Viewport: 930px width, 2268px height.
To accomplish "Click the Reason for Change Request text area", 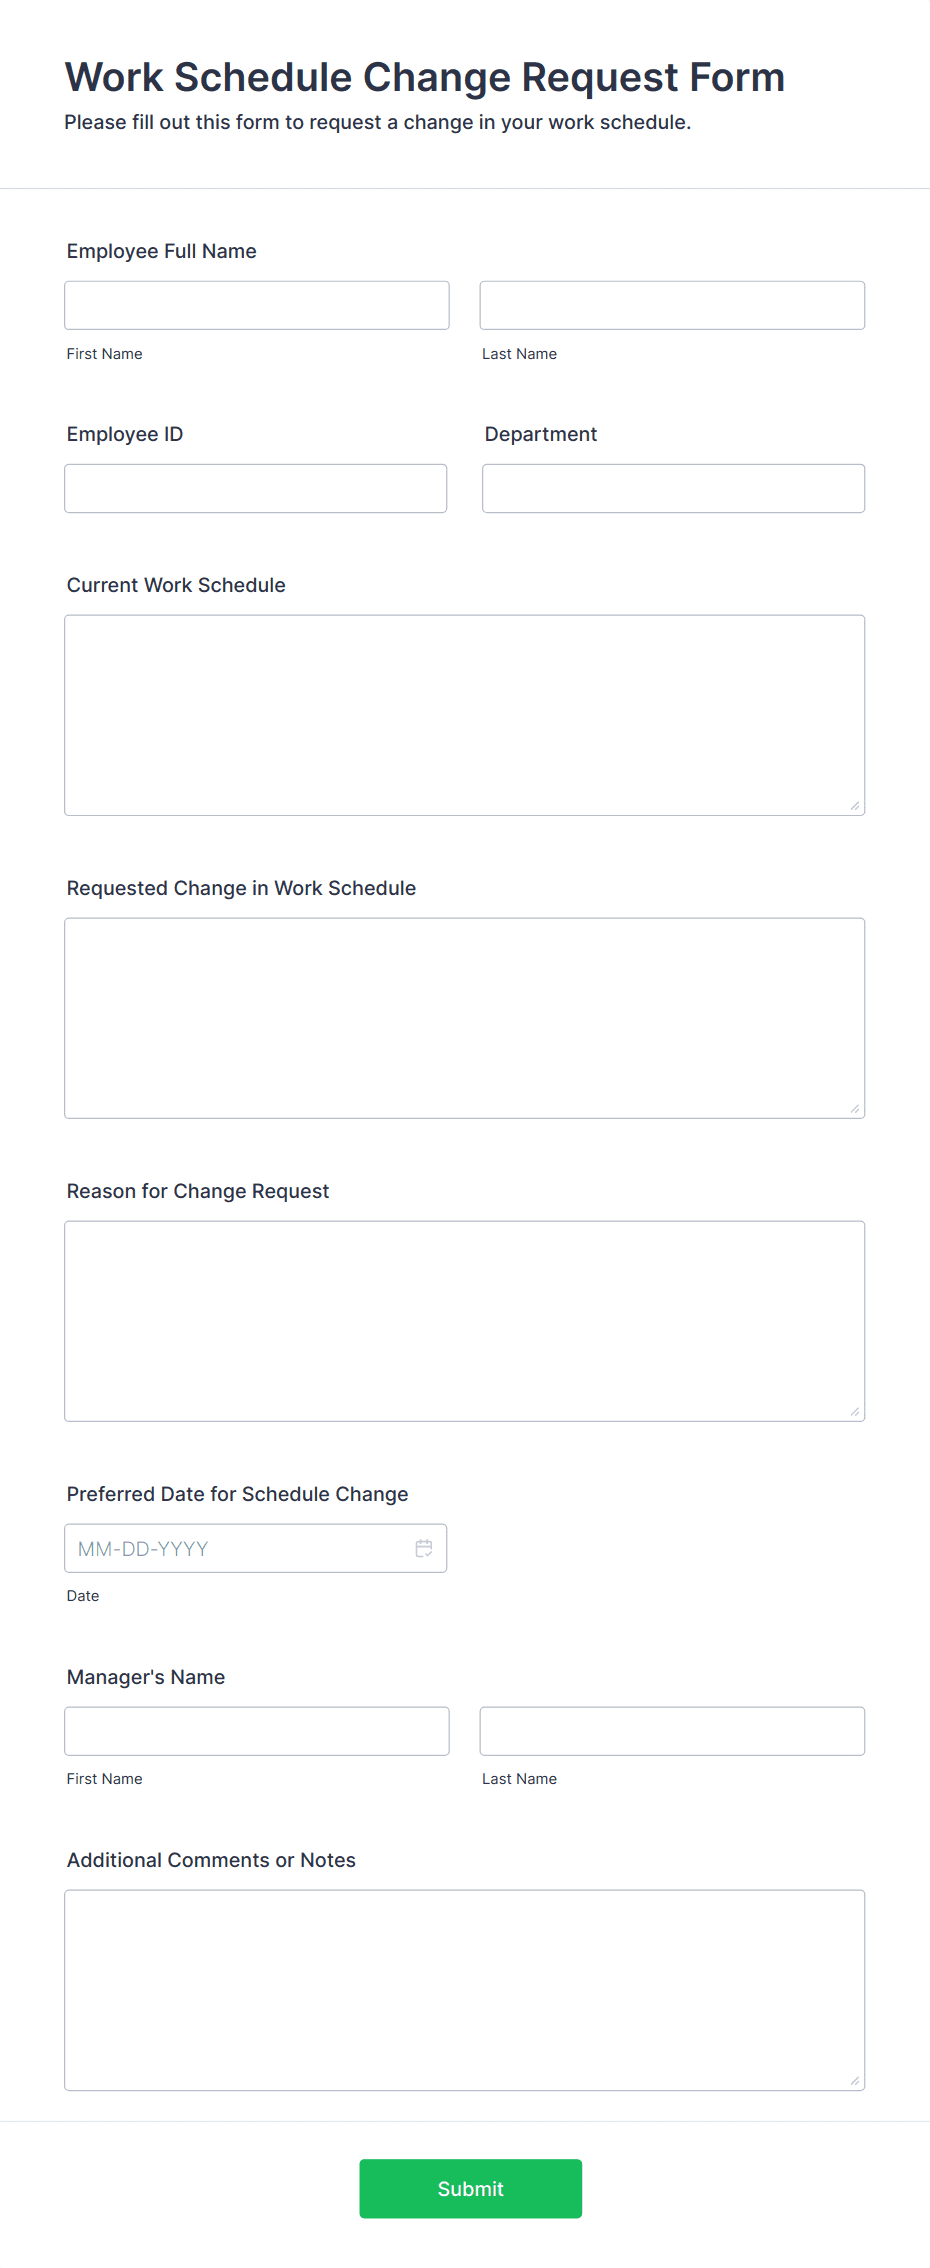I will coord(464,1320).
